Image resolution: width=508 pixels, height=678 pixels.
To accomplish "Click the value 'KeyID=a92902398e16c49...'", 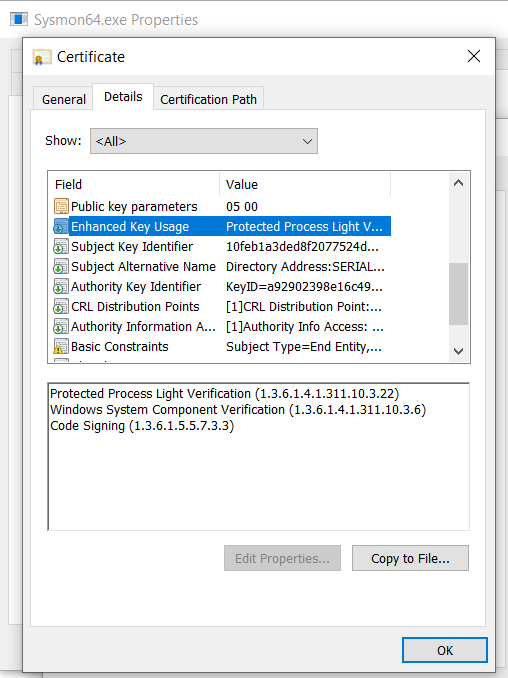I will 304,286.
